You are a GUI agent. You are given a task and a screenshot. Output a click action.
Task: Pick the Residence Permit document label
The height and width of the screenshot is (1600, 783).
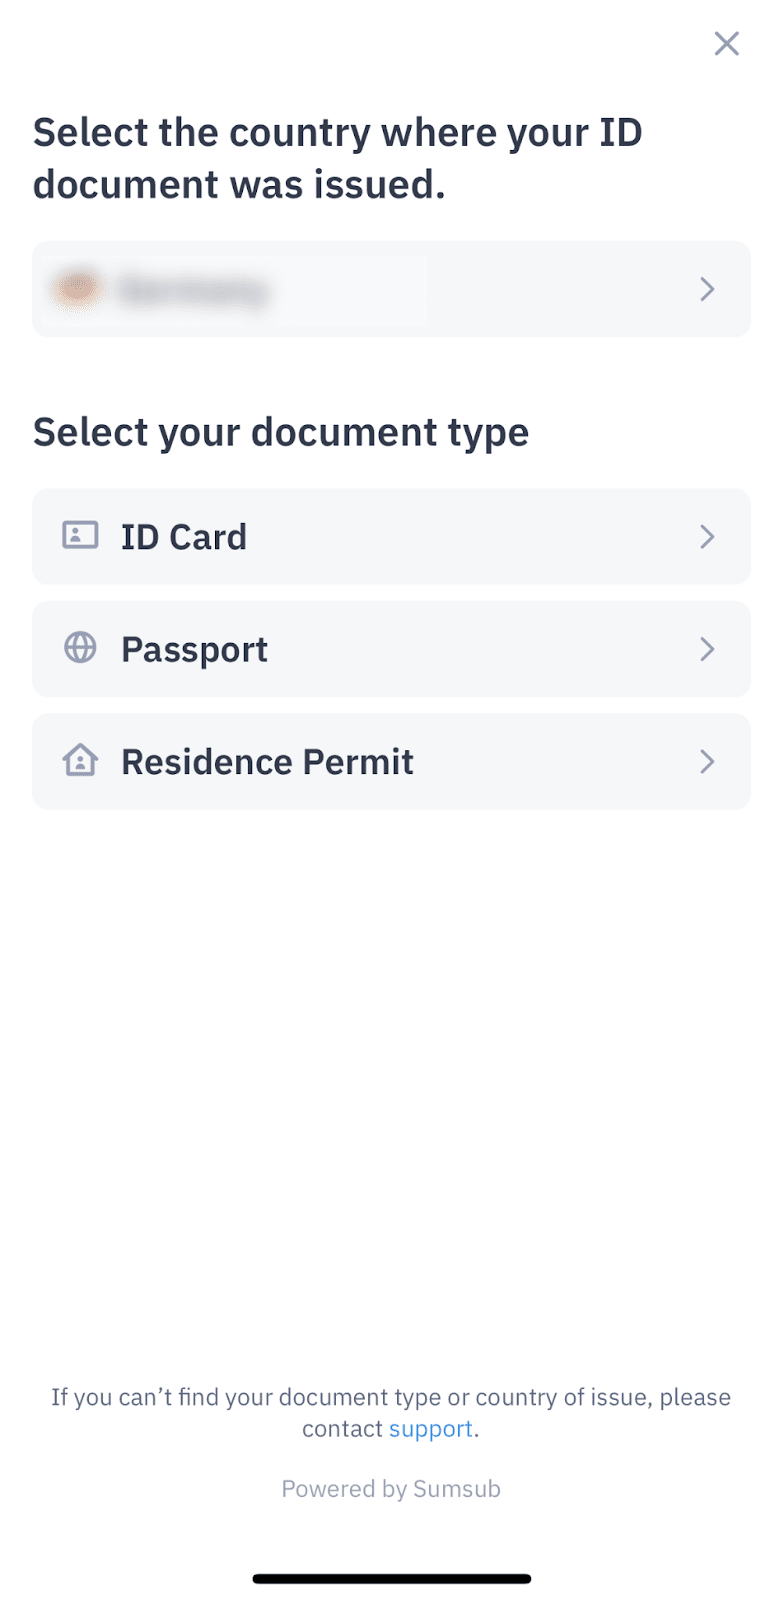point(267,762)
